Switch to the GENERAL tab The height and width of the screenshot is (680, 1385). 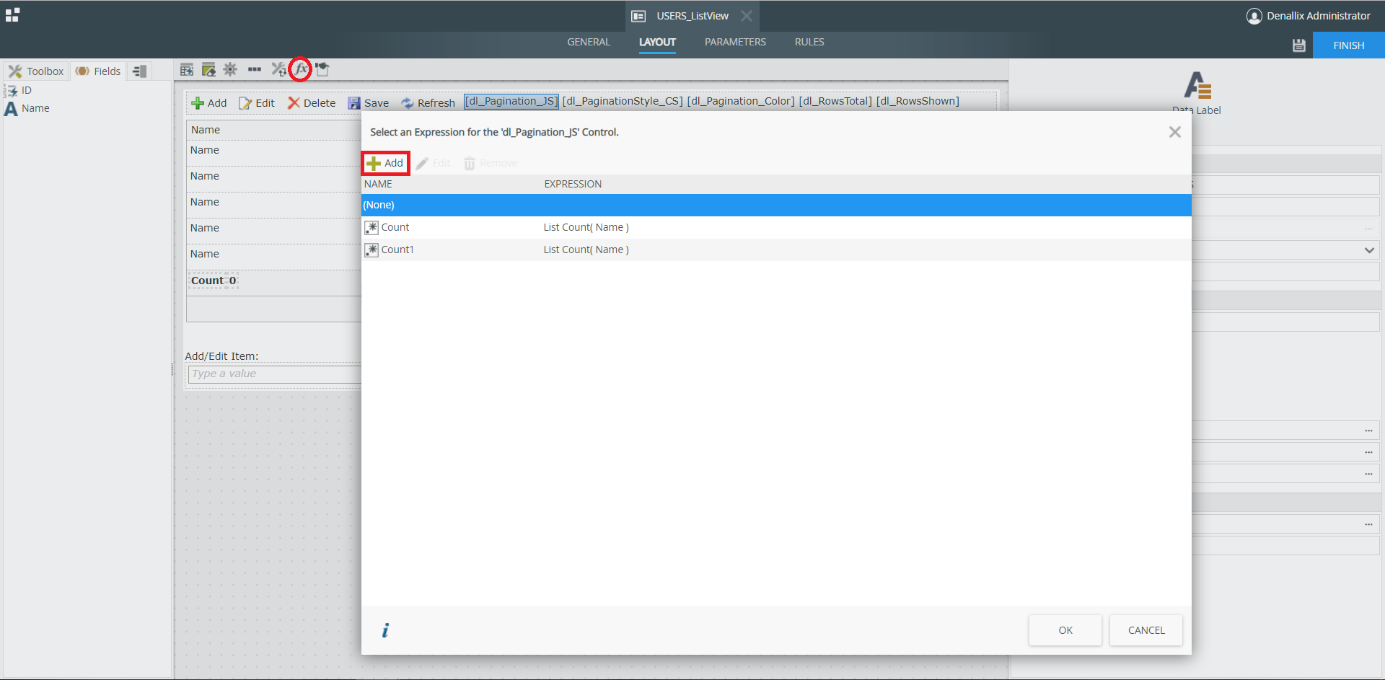pos(588,42)
